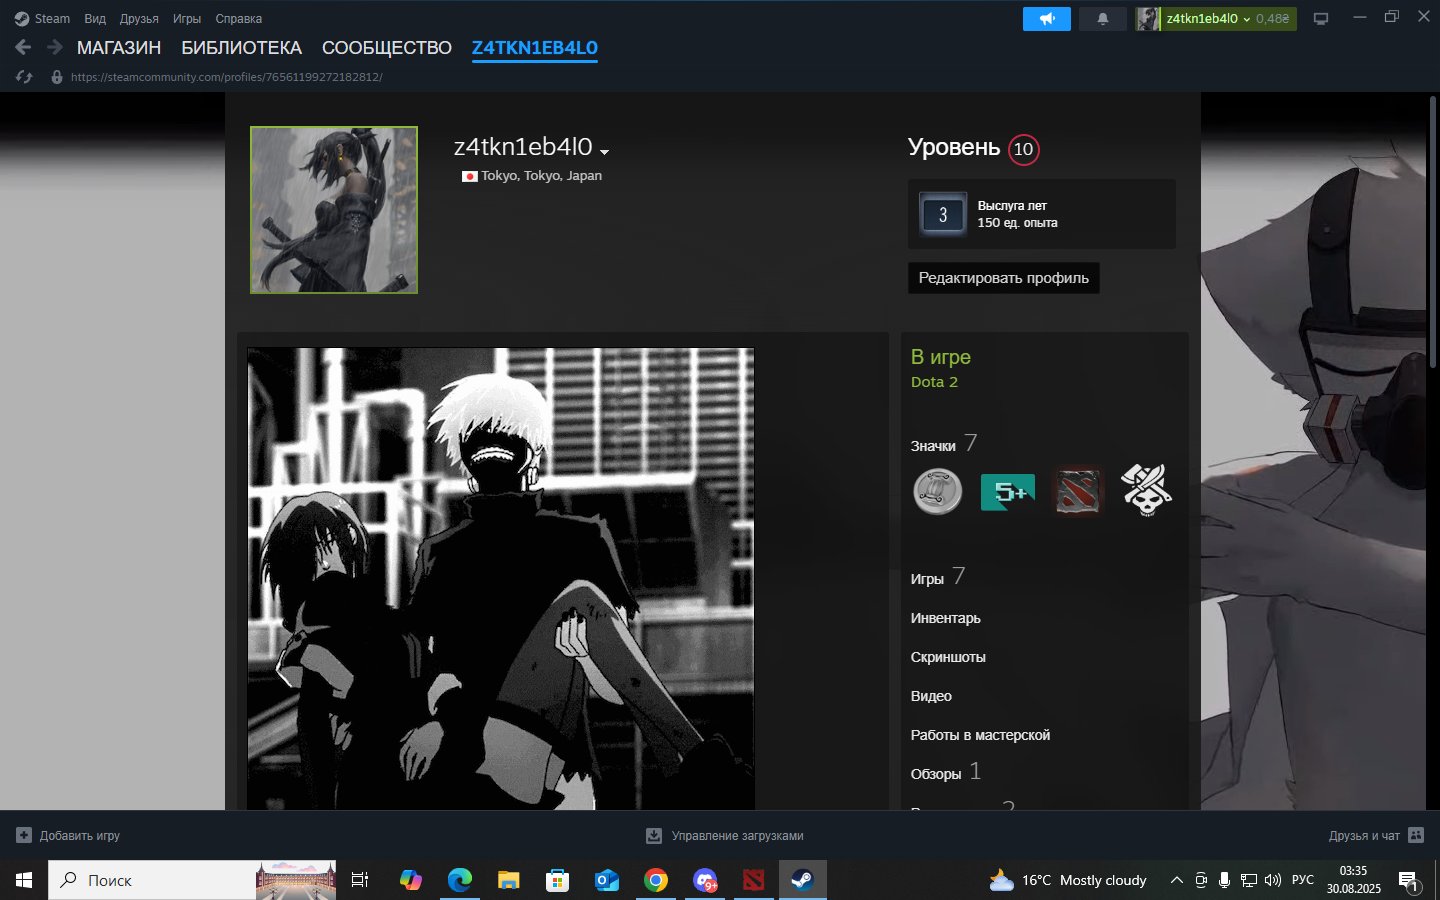This screenshot has height=900, width=1440.
Task: Click the silver pillar community badge
Action: point(937,491)
